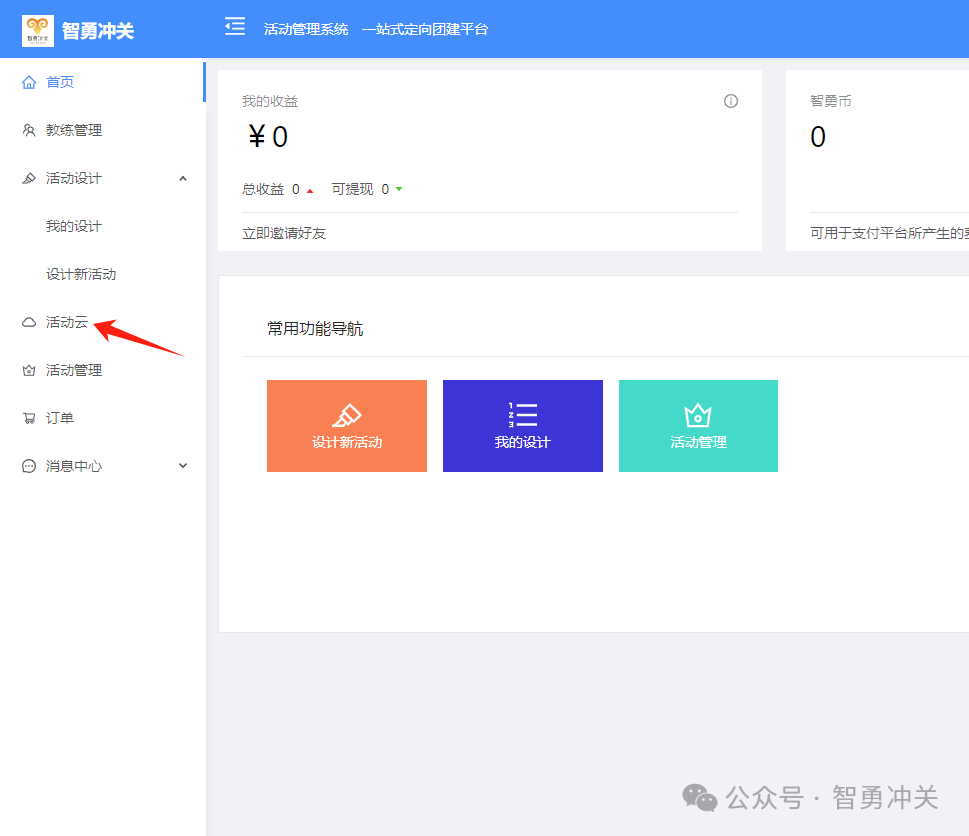The width and height of the screenshot is (969, 836).
Task: Click the red triangle beside 总收益
Action: click(x=310, y=188)
